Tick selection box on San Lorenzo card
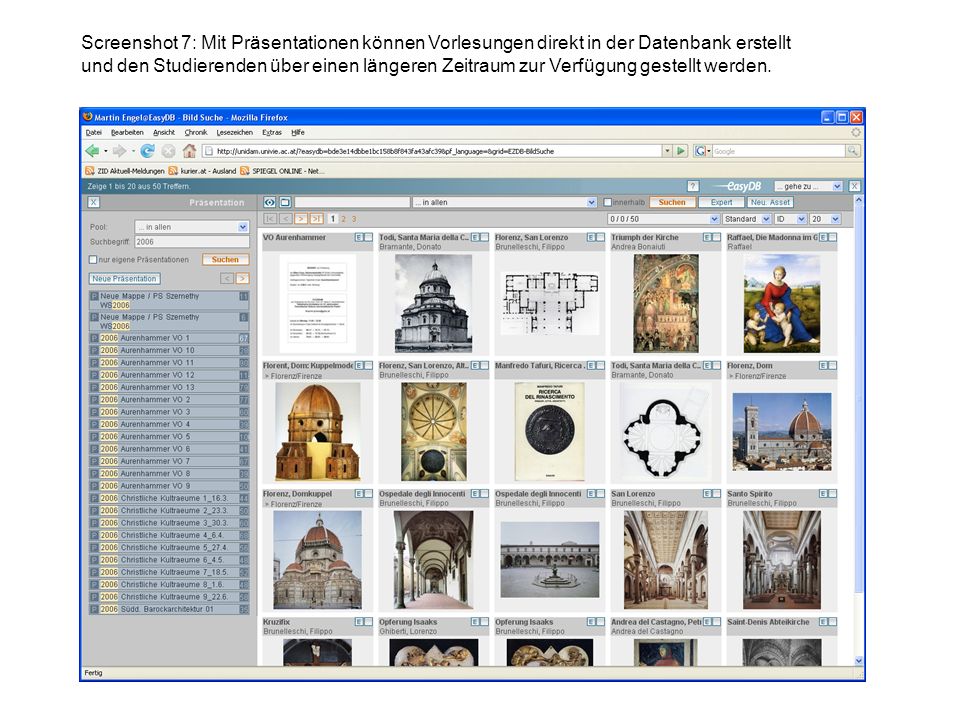This screenshot has width=960, height=720. pyautogui.click(x=716, y=493)
